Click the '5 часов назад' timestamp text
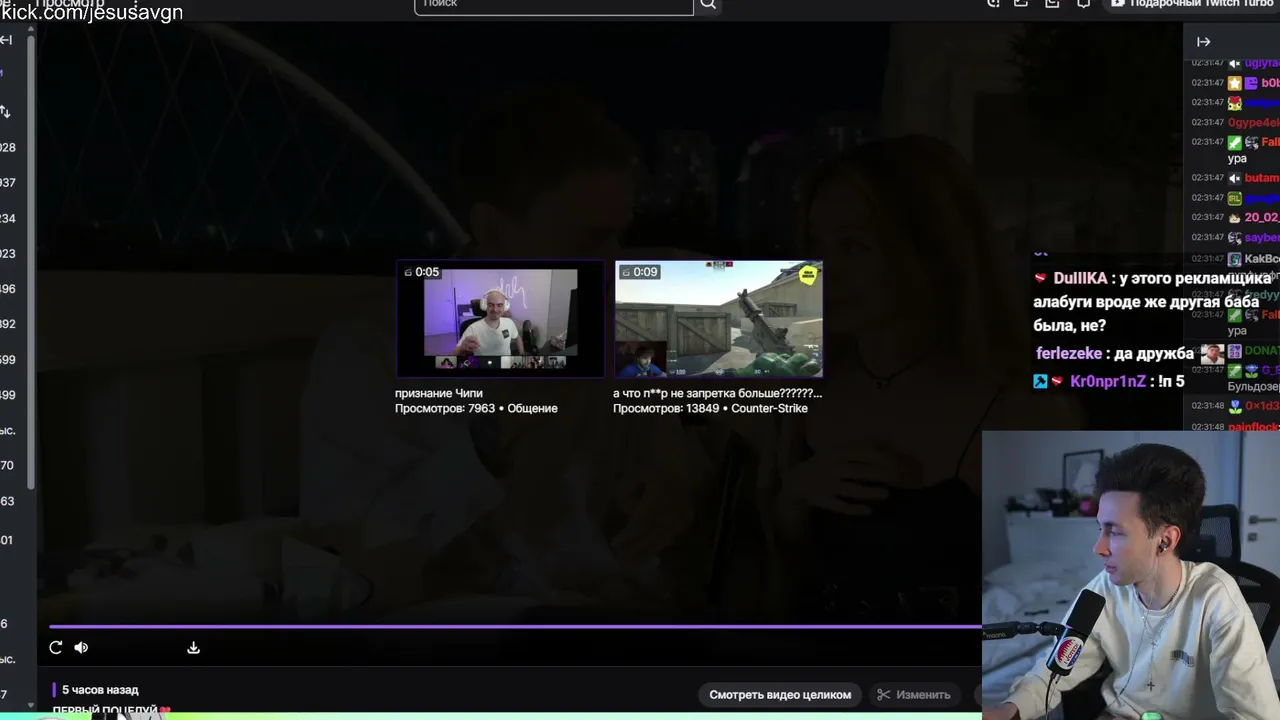The width and height of the screenshot is (1280, 720). (100, 690)
